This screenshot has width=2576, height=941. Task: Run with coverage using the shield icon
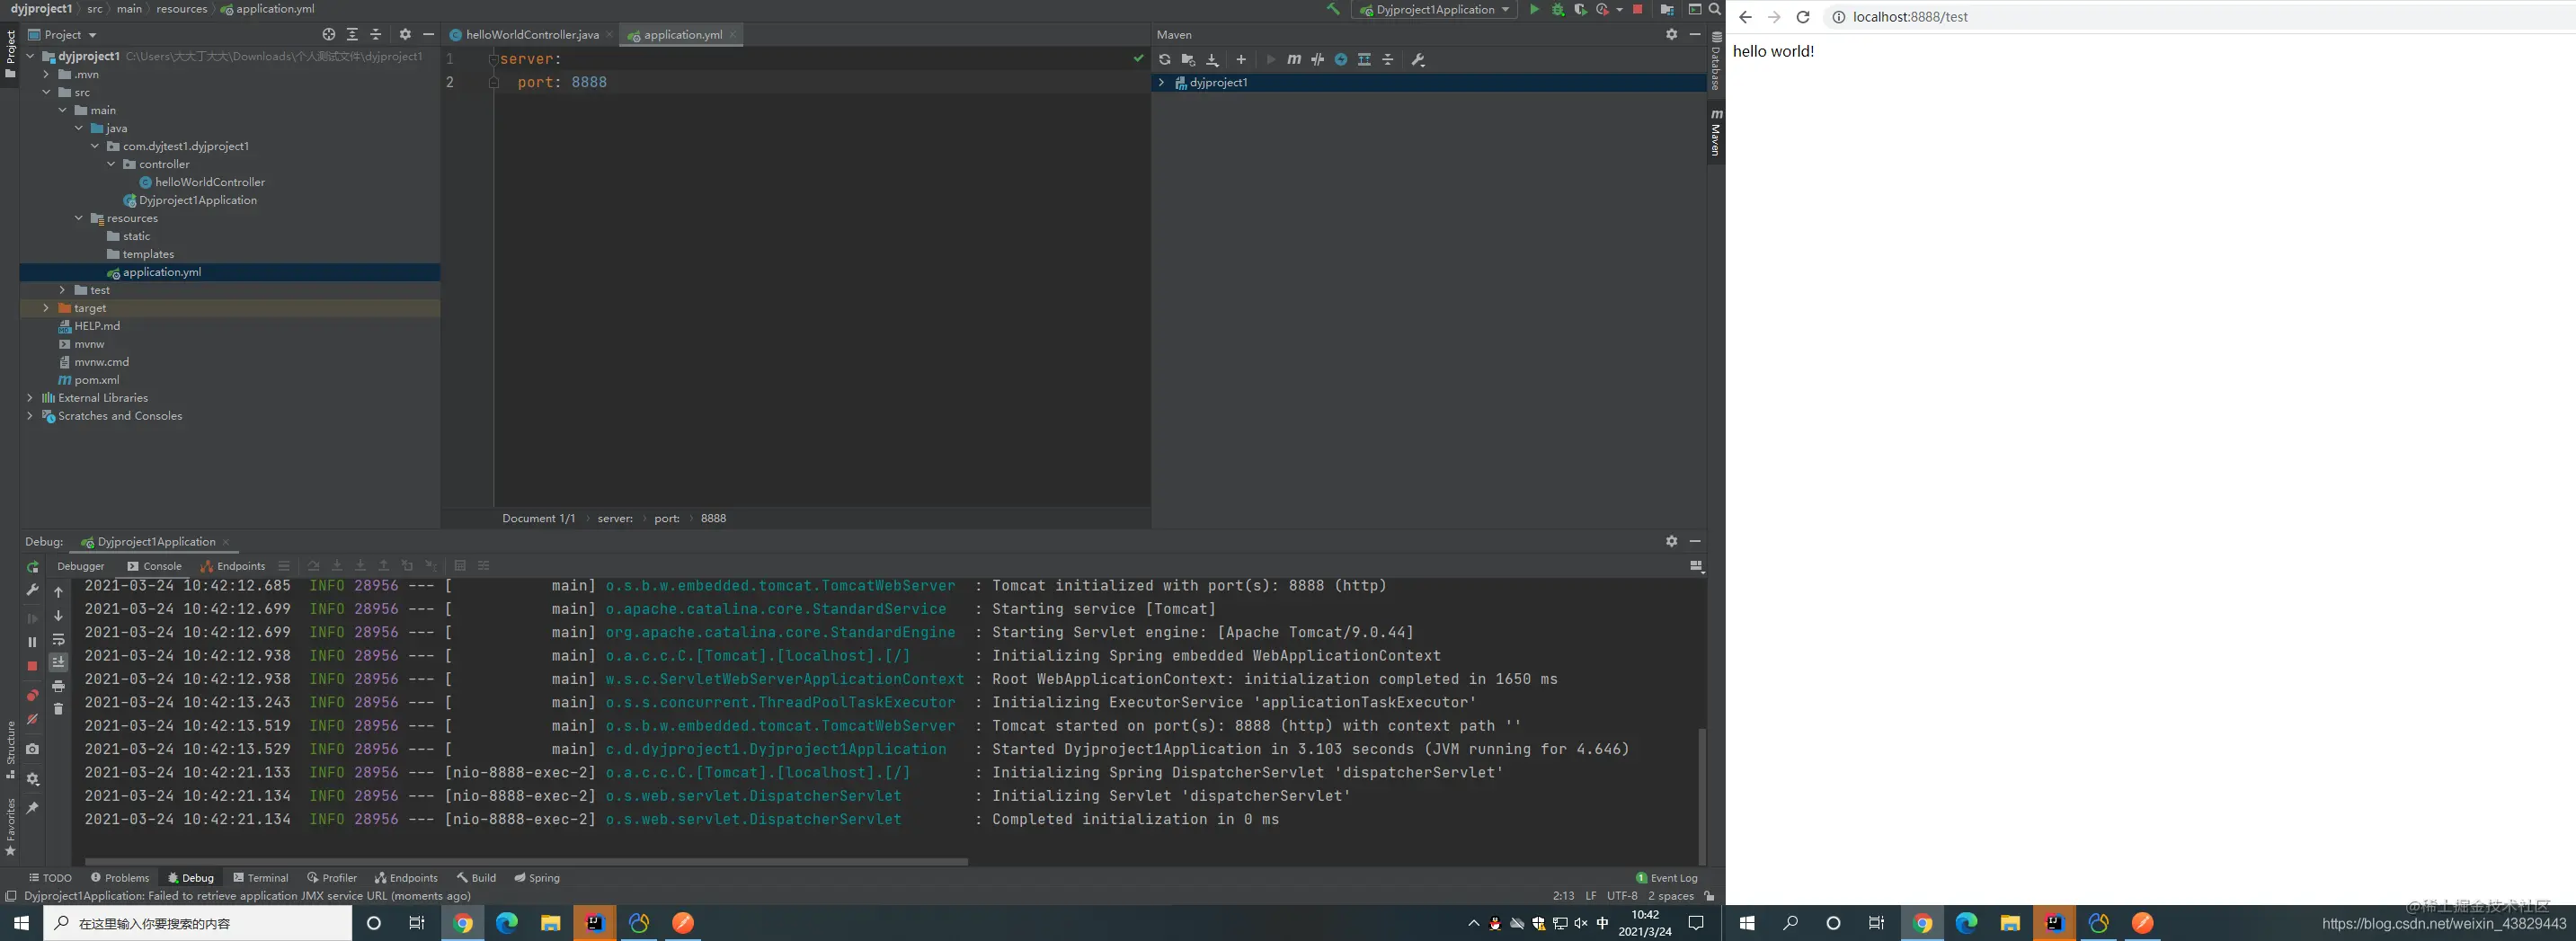1580,9
